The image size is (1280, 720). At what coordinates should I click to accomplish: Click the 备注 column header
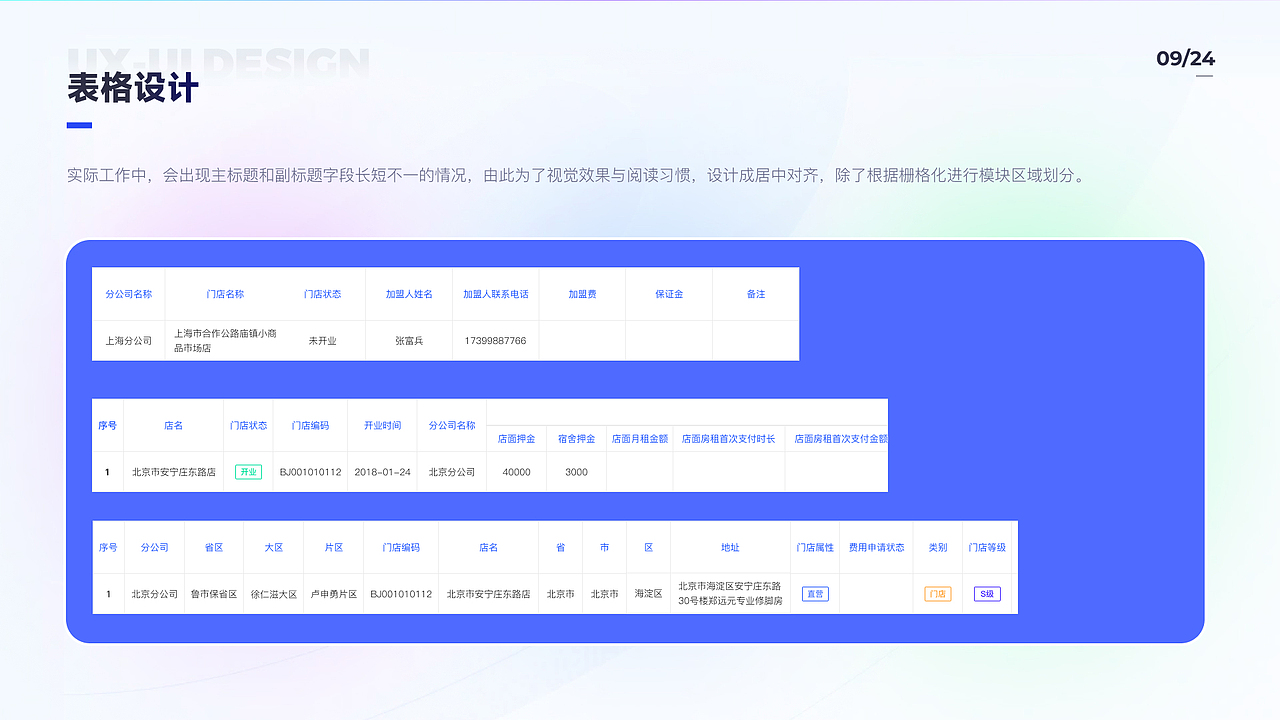tap(755, 294)
